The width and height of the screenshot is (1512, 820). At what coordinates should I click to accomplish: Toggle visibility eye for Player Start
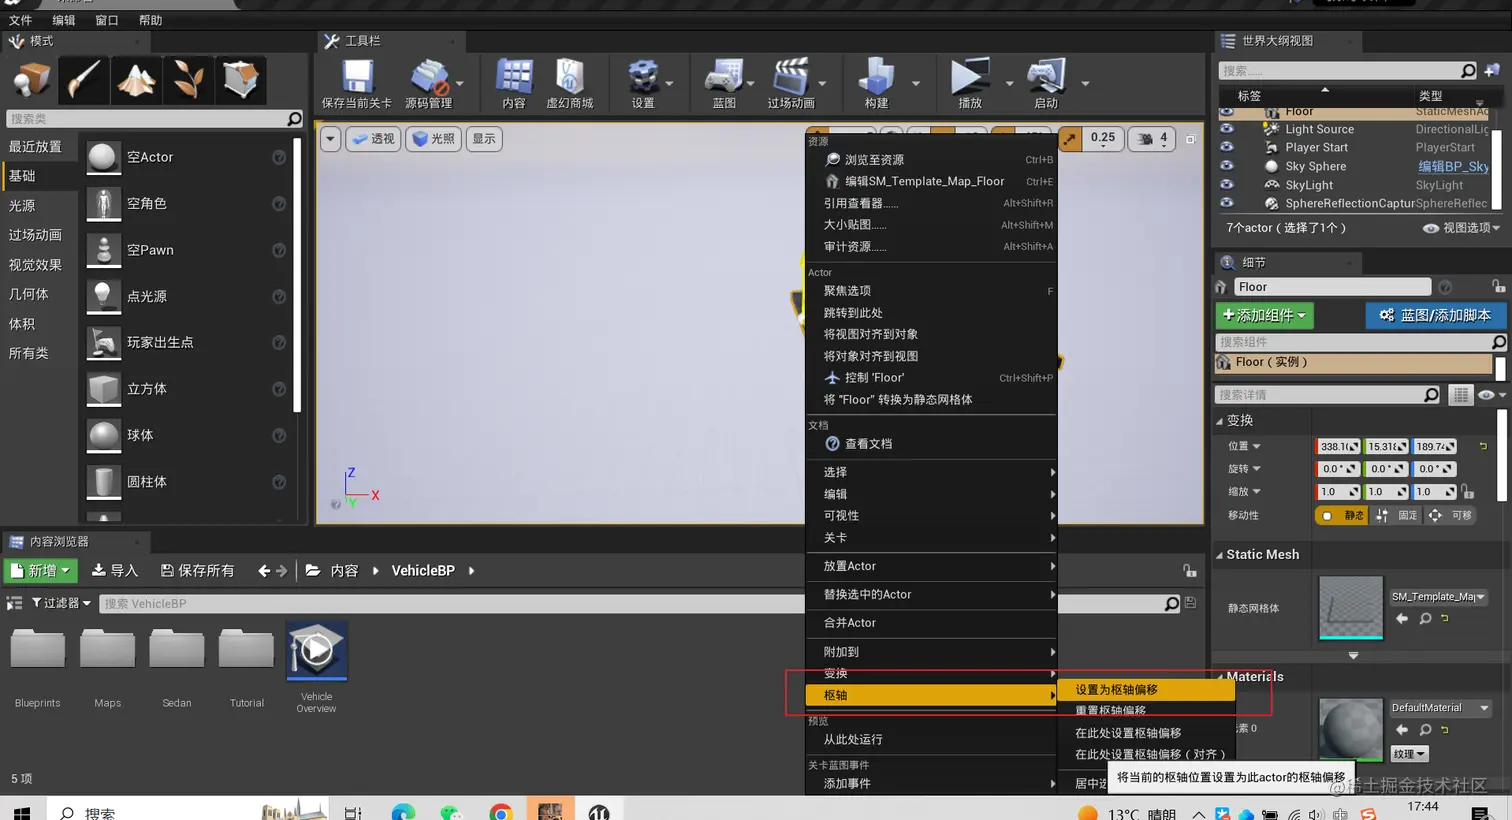[x=1227, y=147]
